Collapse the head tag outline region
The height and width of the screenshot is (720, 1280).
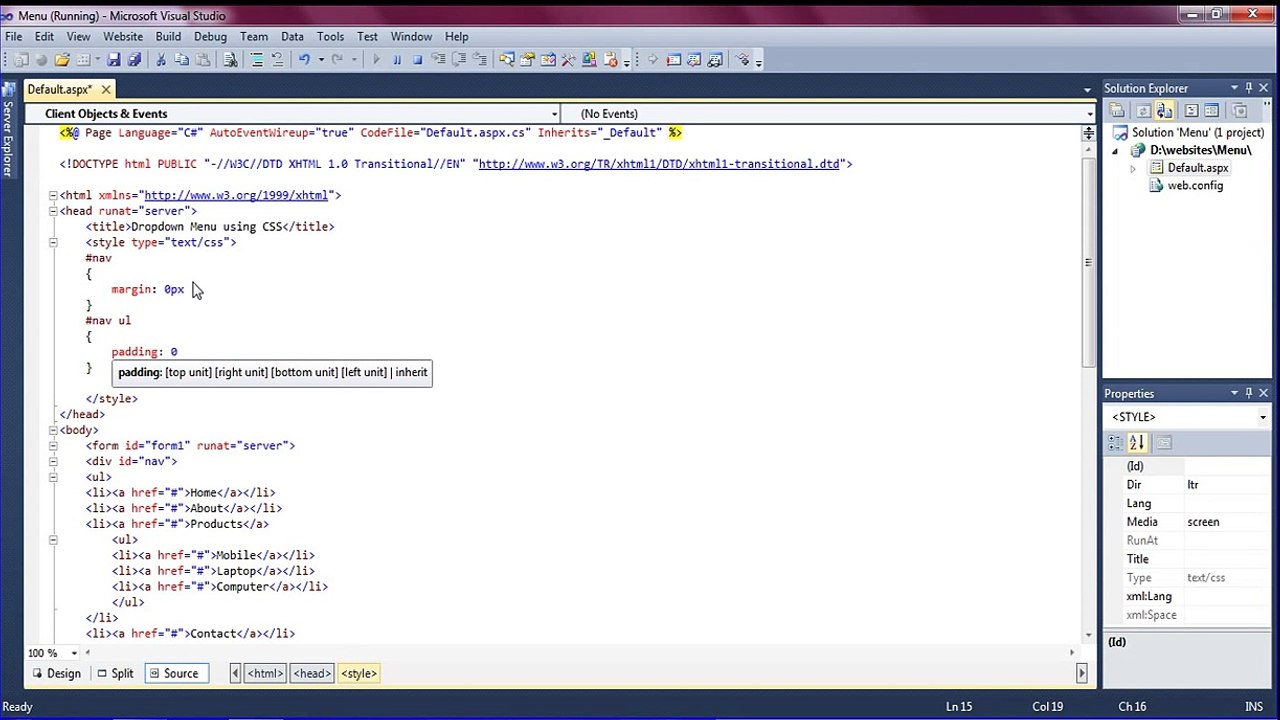53,211
